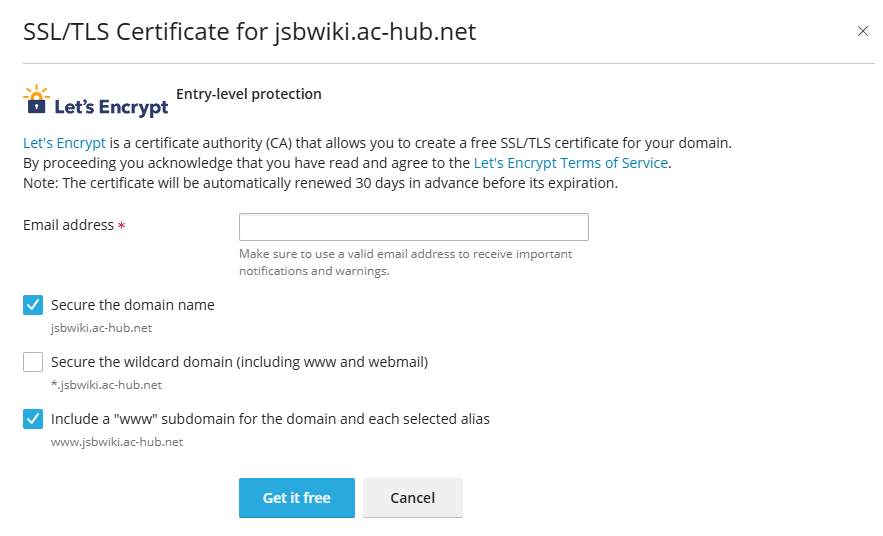Click the Include a "www" subdomain label text
883x536 pixels.
click(270, 419)
